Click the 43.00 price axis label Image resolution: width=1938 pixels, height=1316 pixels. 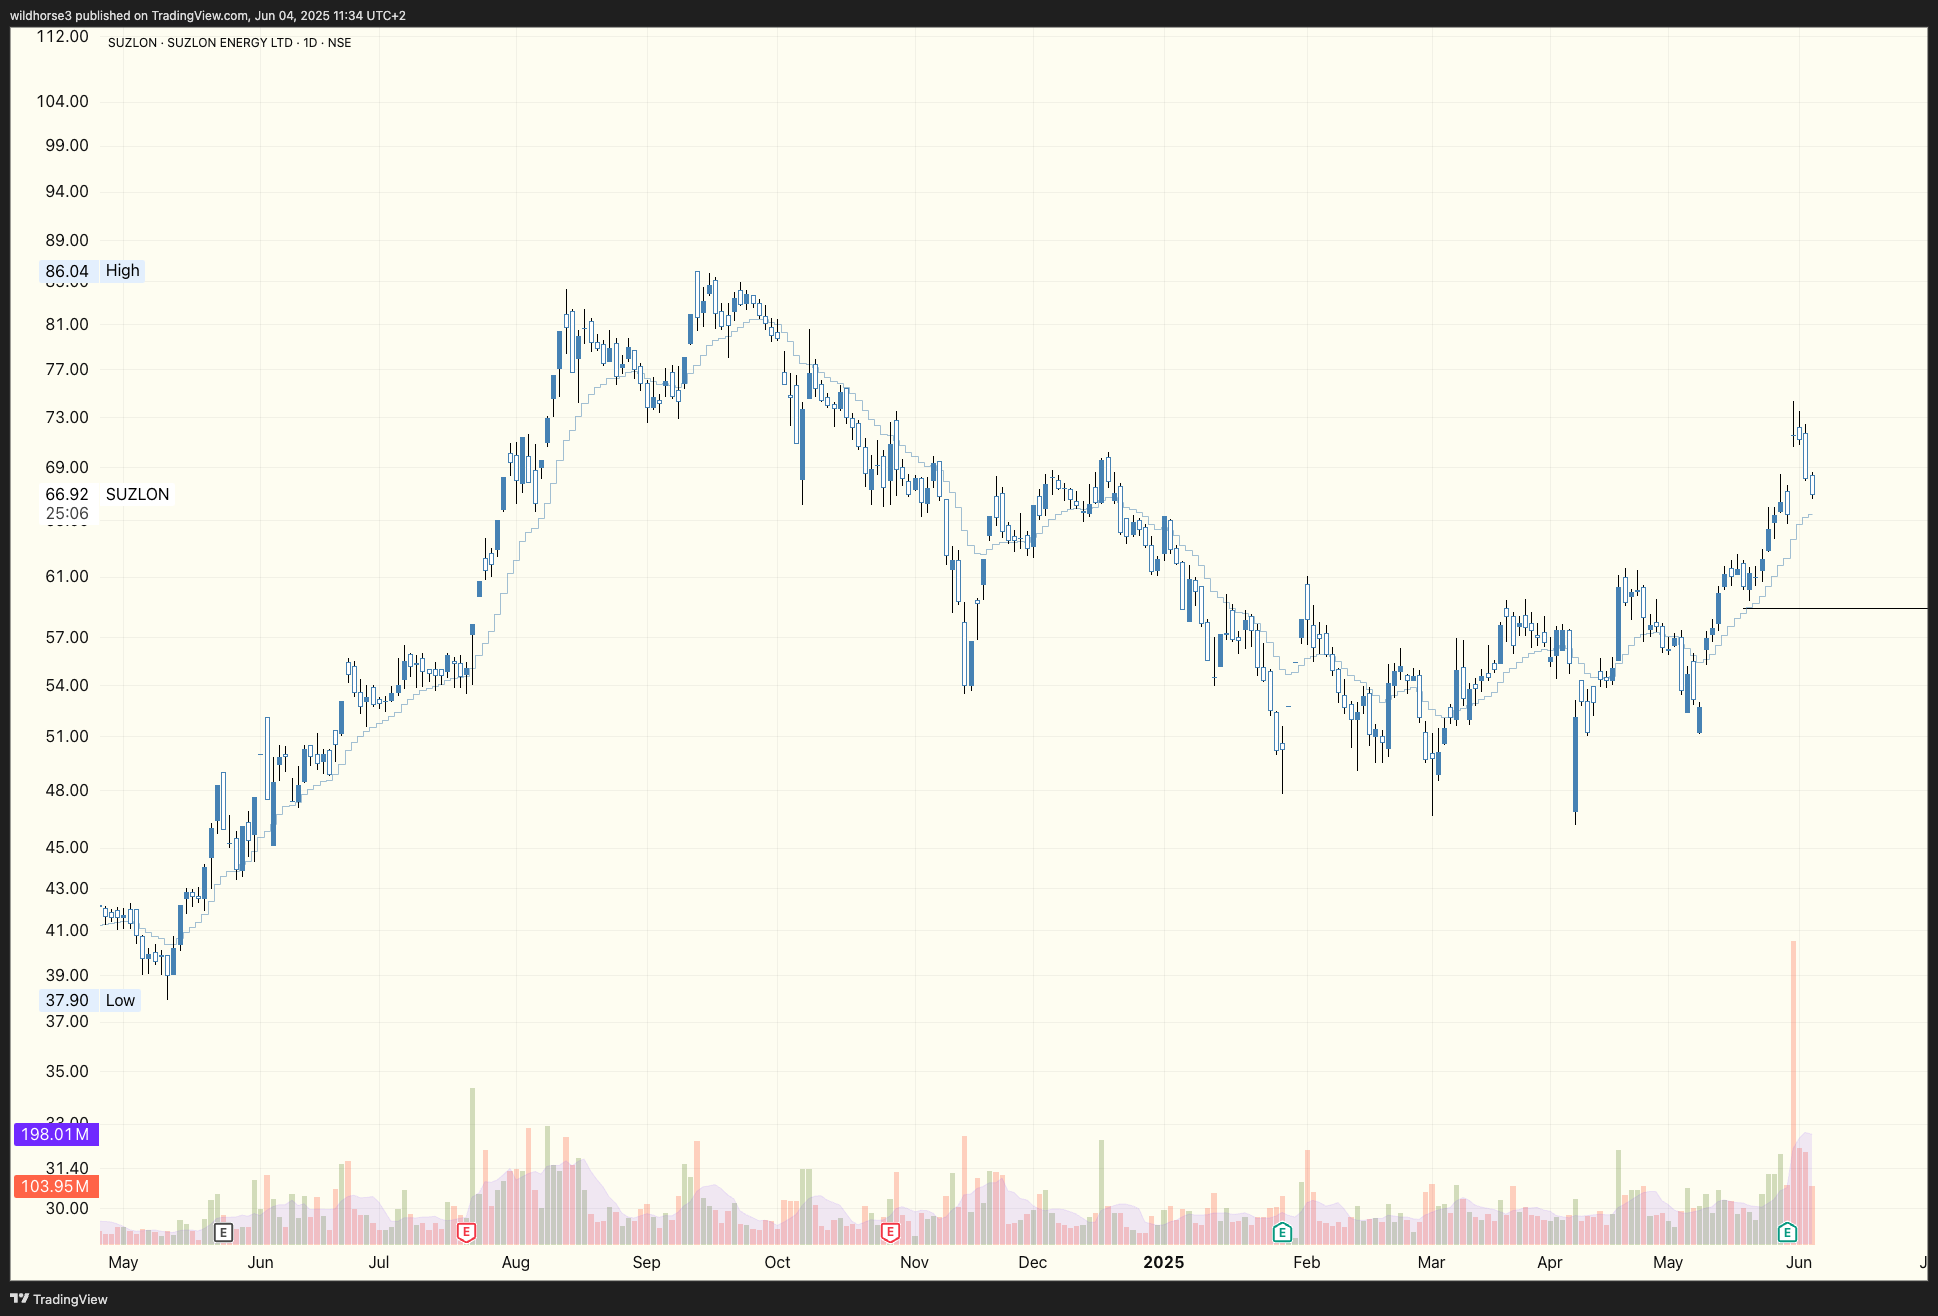click(67, 888)
